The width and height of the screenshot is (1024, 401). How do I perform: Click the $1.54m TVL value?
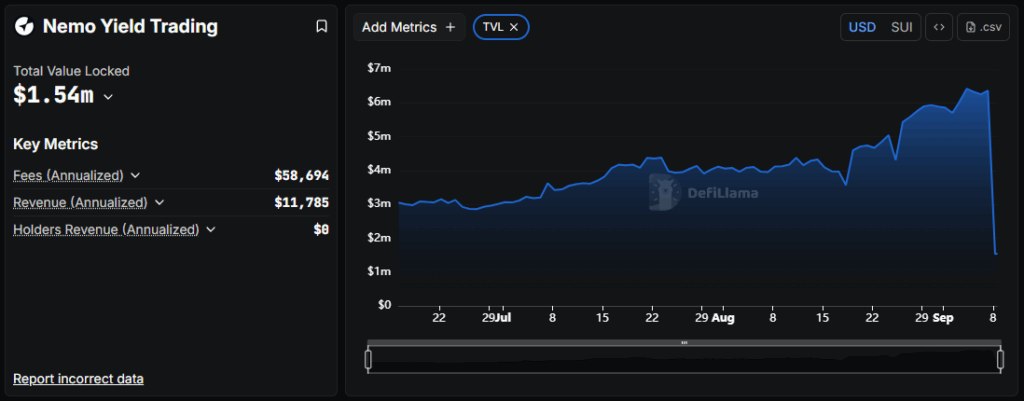[x=54, y=95]
